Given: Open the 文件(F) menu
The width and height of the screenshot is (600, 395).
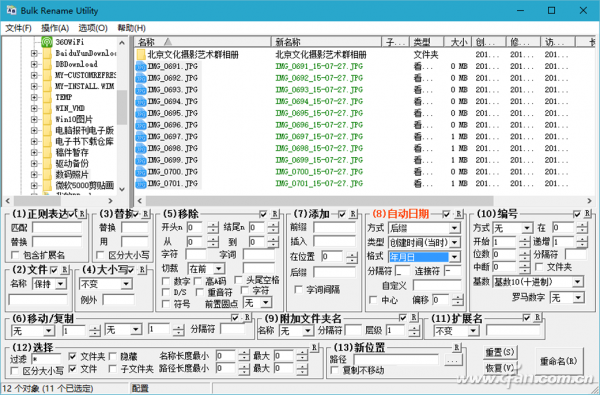Looking at the screenshot, I should pyautogui.click(x=18, y=28).
